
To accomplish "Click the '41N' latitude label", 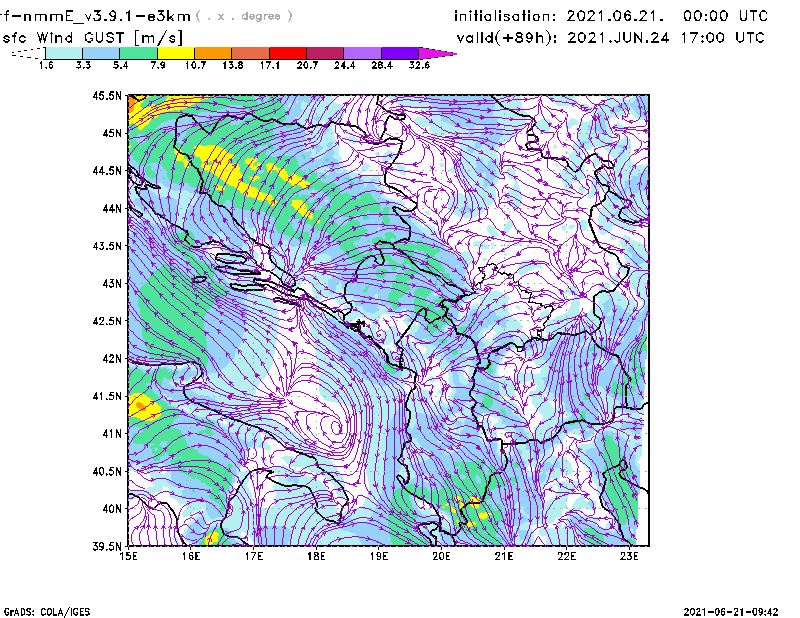I will pyautogui.click(x=112, y=434).
